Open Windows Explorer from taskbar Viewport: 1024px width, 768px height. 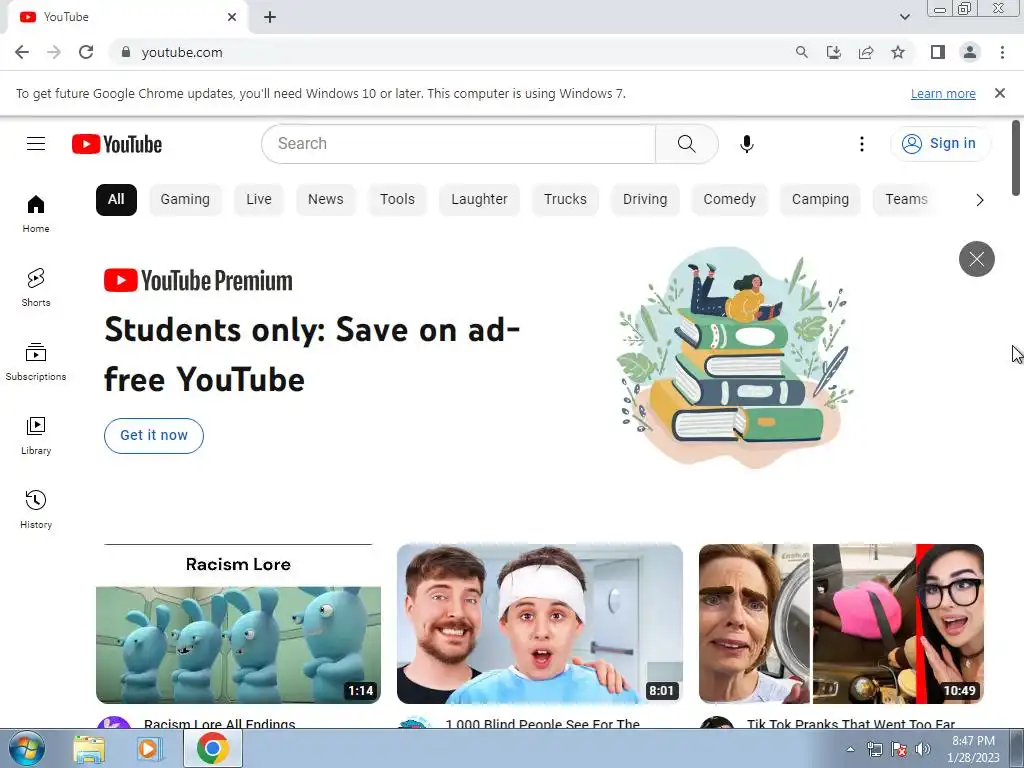click(x=89, y=749)
